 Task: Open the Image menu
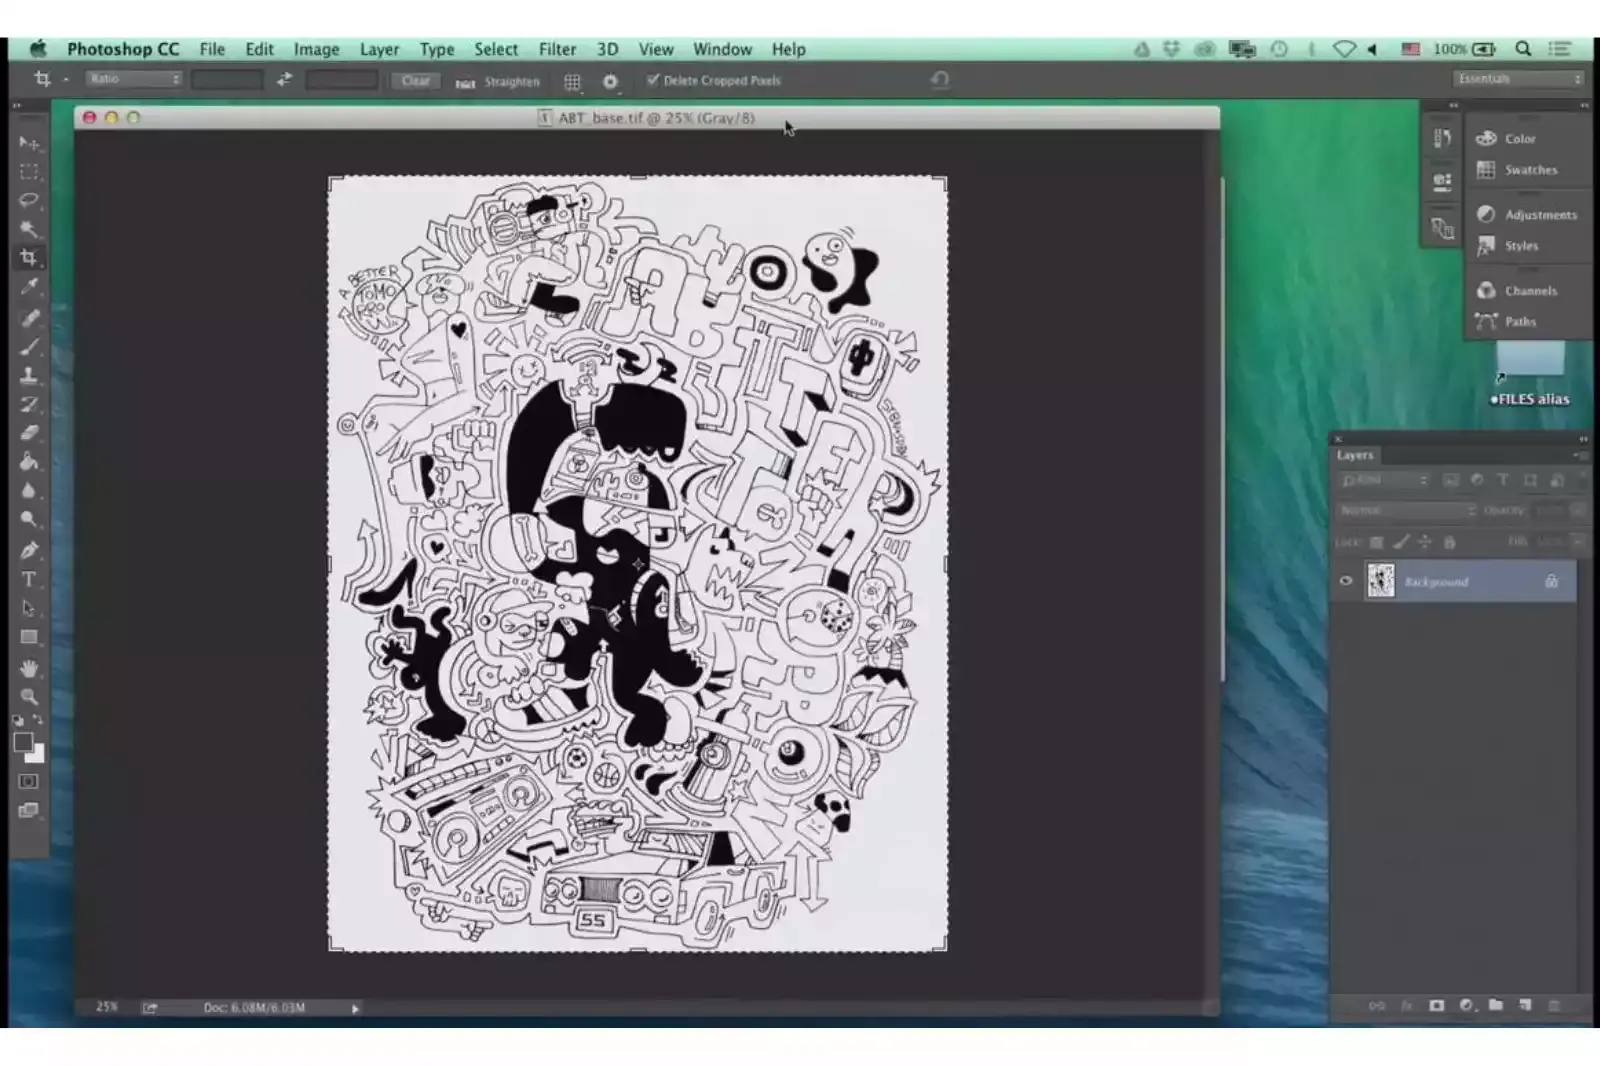[x=316, y=49]
